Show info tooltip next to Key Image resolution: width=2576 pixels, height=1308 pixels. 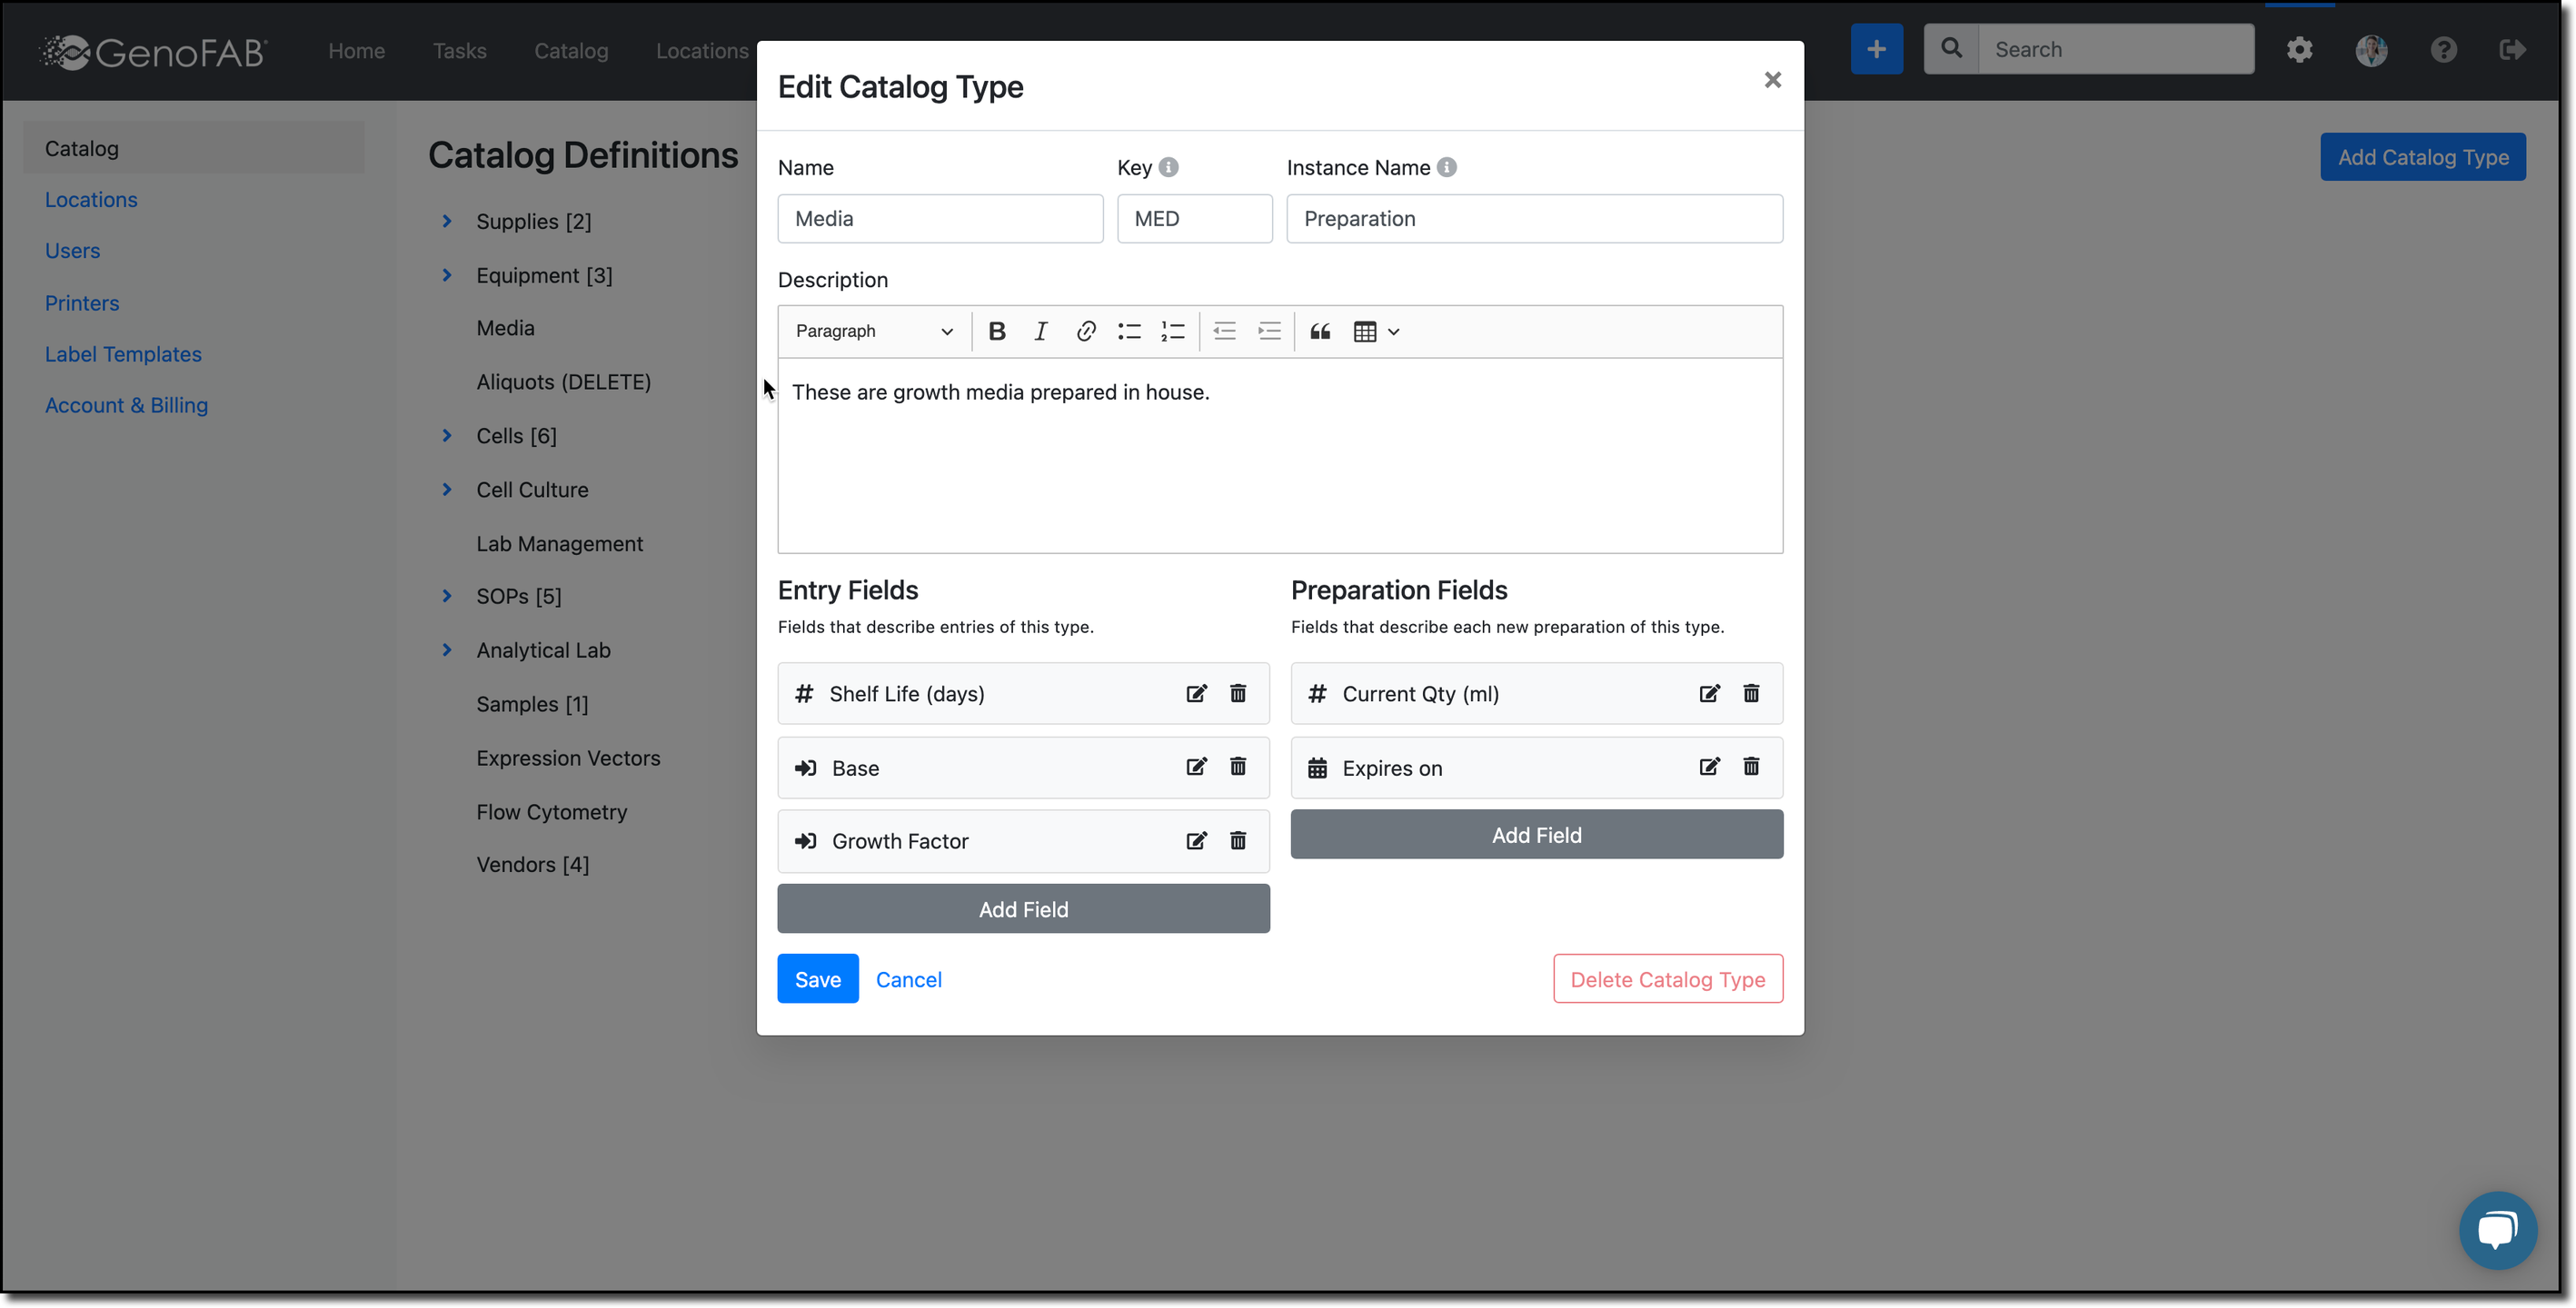pos(1168,167)
